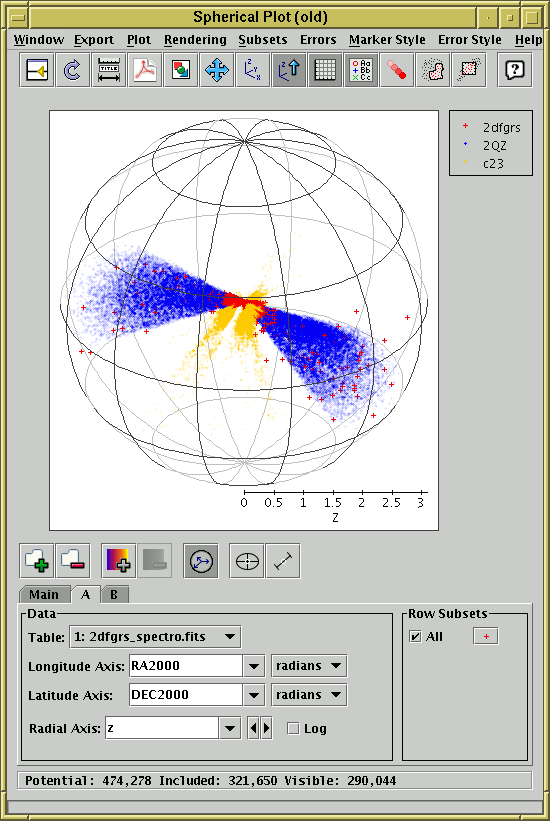Expand Radial Axis column dropdown arrow
The image size is (550, 821).
(x=229, y=728)
